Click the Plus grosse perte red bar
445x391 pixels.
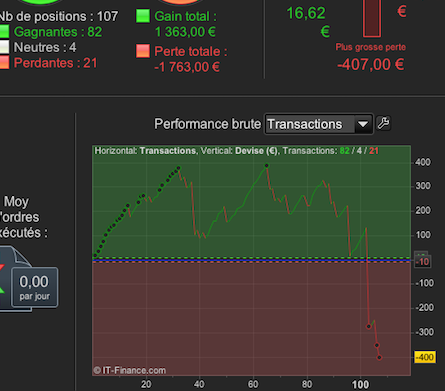[x=372, y=18]
